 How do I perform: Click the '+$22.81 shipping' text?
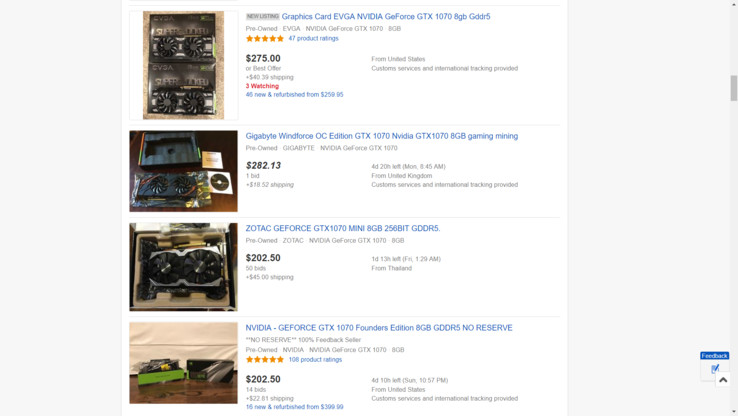(x=270, y=399)
